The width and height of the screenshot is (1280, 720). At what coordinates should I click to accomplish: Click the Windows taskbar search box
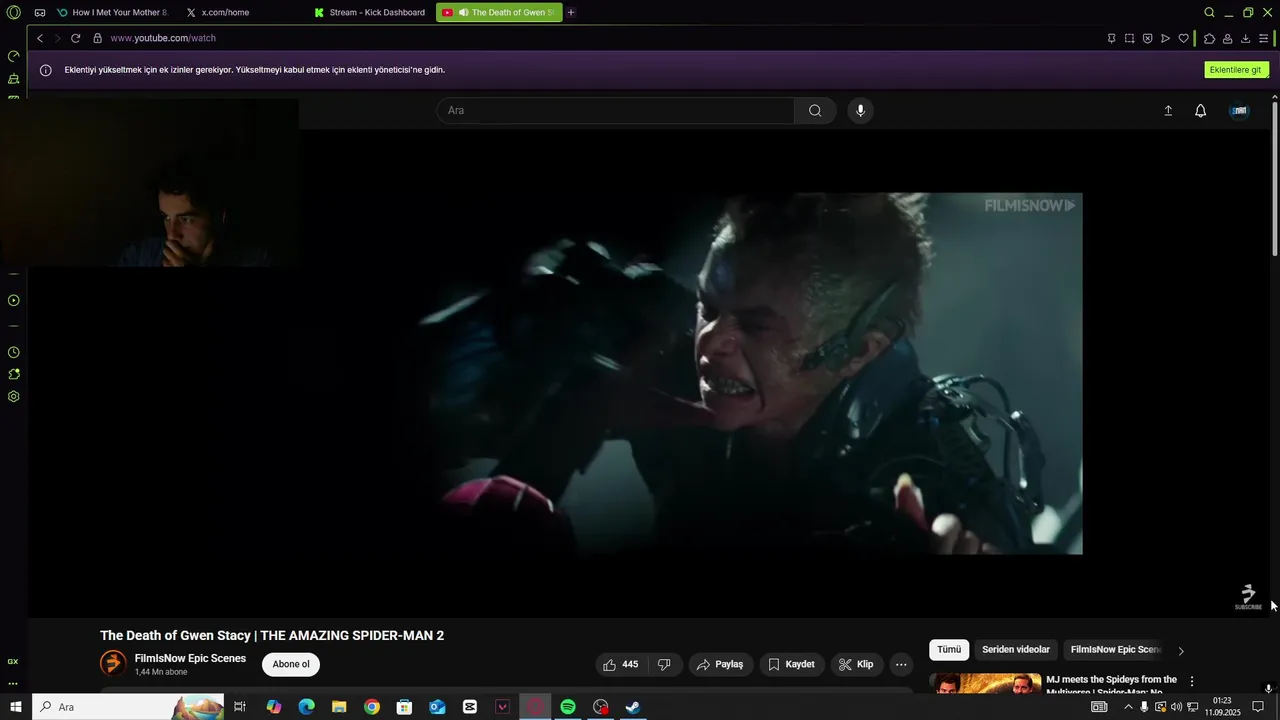[x=129, y=707]
